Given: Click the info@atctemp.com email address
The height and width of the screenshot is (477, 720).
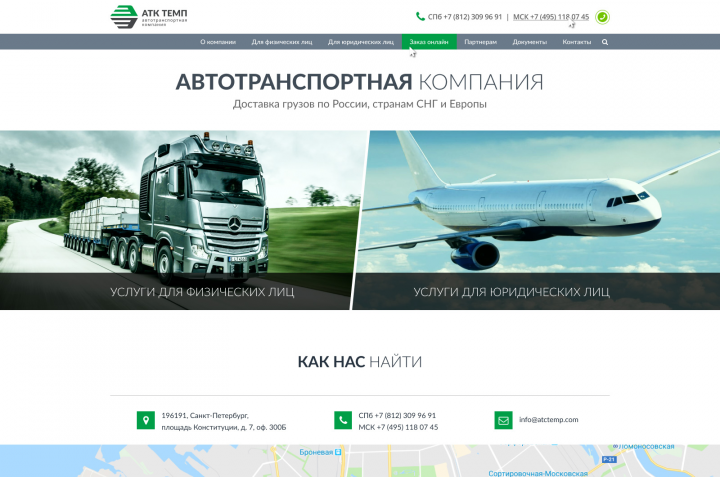Looking at the screenshot, I should [549, 420].
